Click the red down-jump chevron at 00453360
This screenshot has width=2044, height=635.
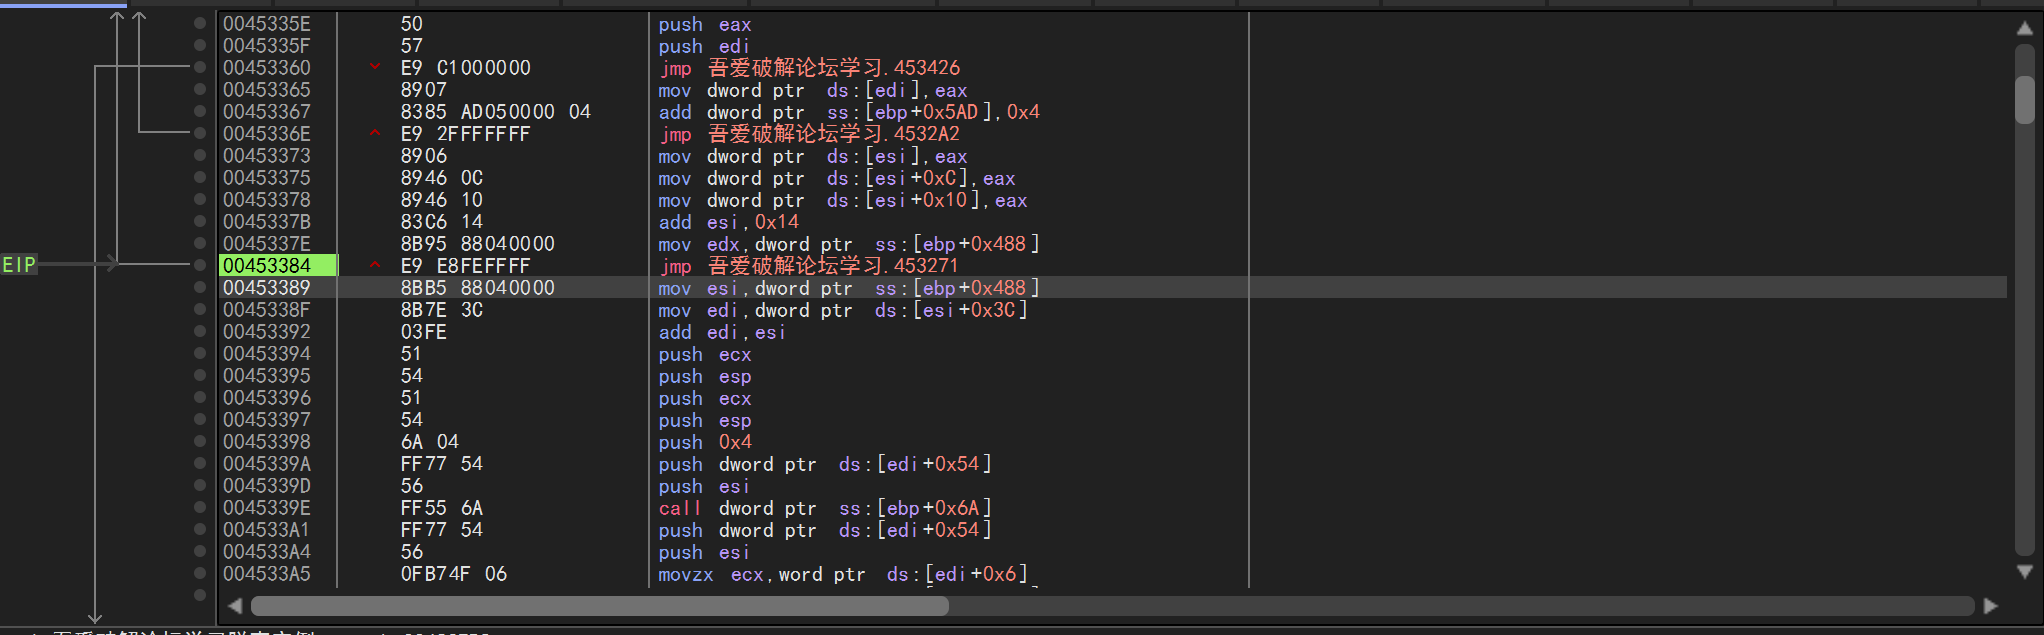(375, 67)
